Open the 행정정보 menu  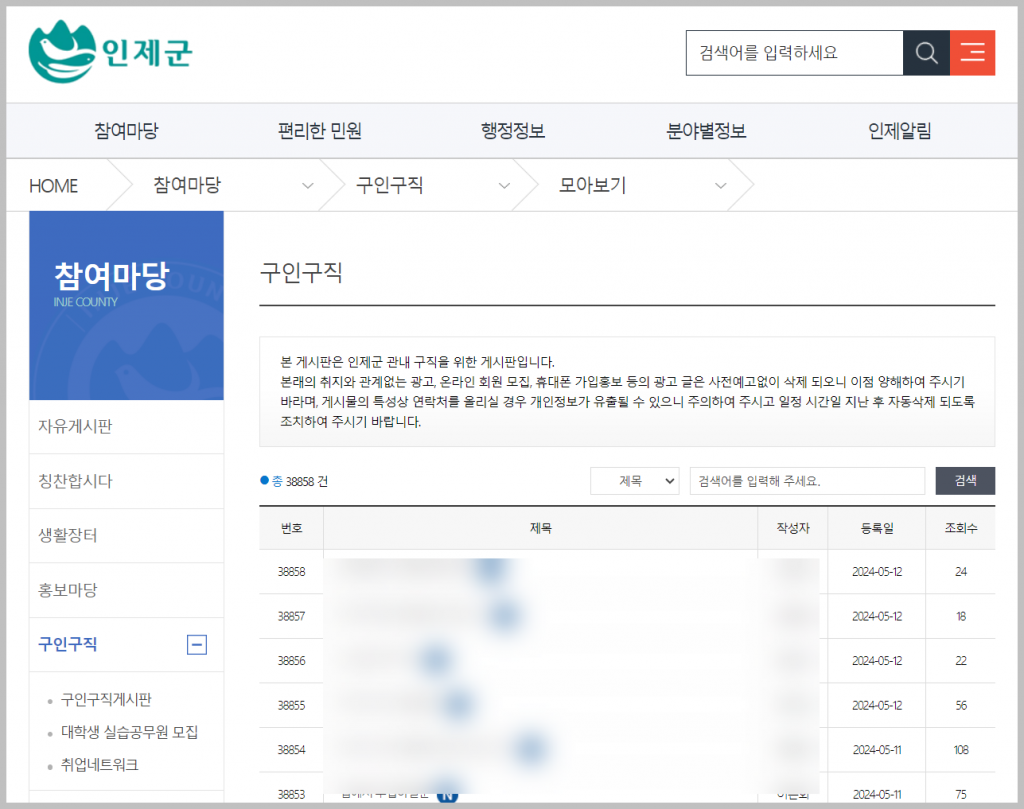(x=513, y=131)
